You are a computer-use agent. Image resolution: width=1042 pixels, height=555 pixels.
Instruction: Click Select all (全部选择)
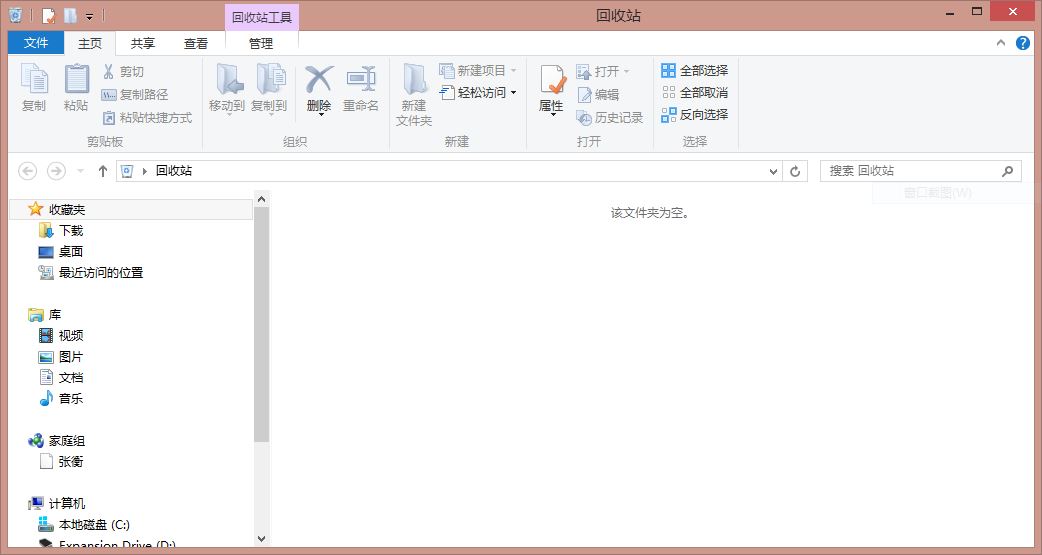pos(694,70)
